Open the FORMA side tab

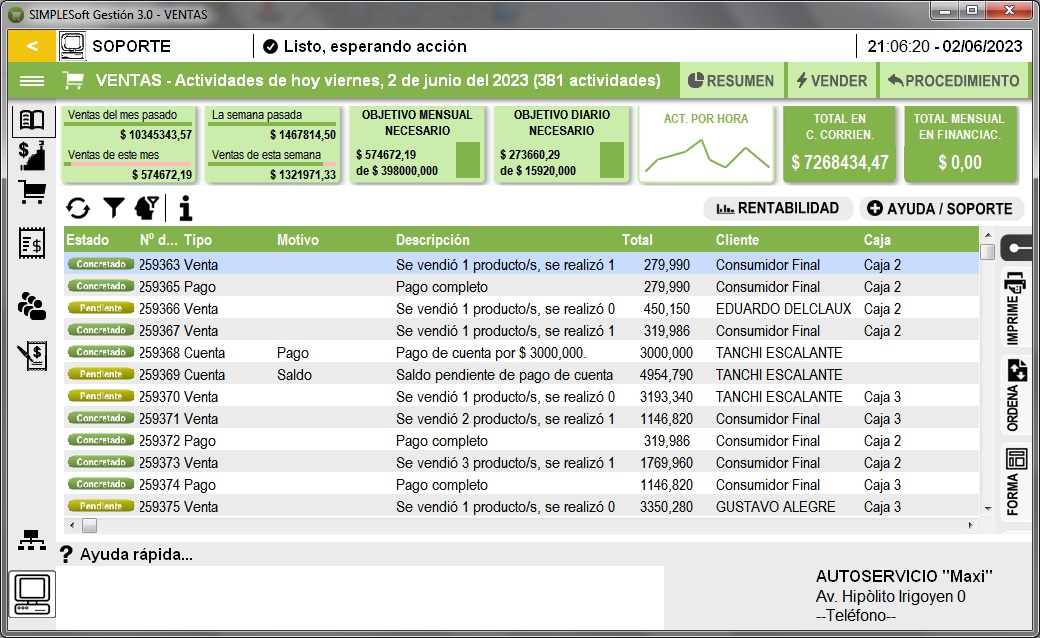point(1015,483)
